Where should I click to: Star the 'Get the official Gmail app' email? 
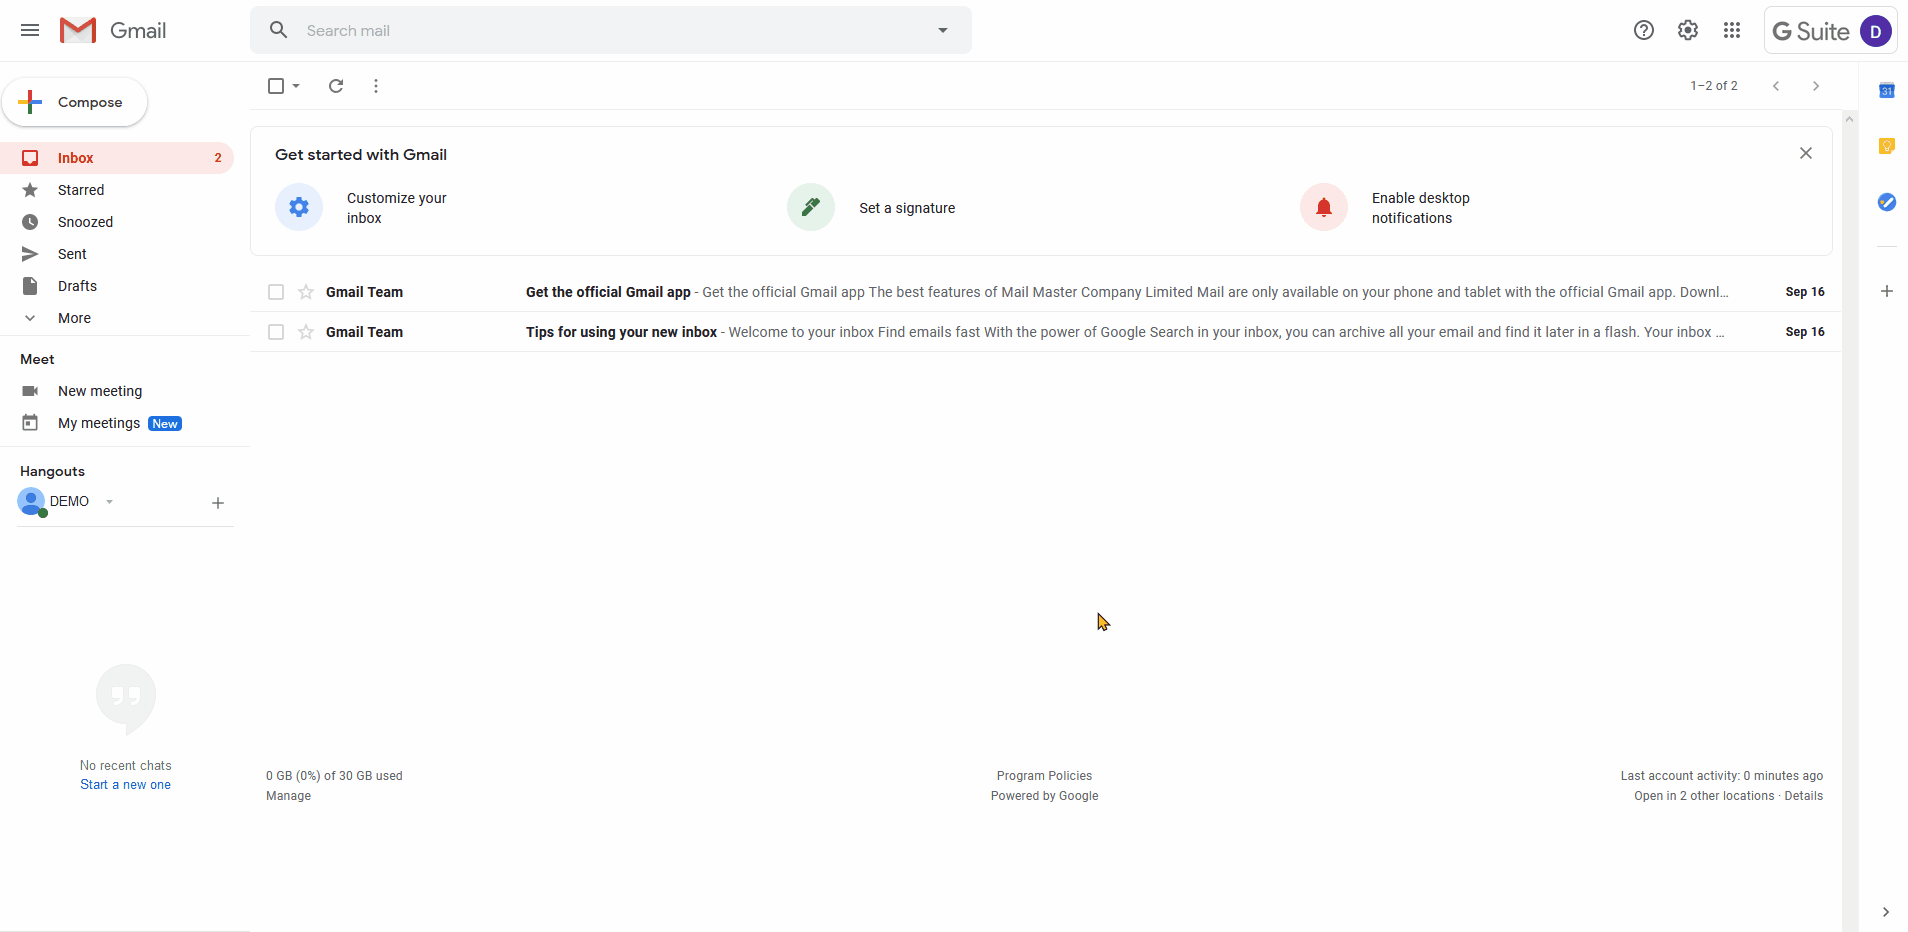click(306, 292)
